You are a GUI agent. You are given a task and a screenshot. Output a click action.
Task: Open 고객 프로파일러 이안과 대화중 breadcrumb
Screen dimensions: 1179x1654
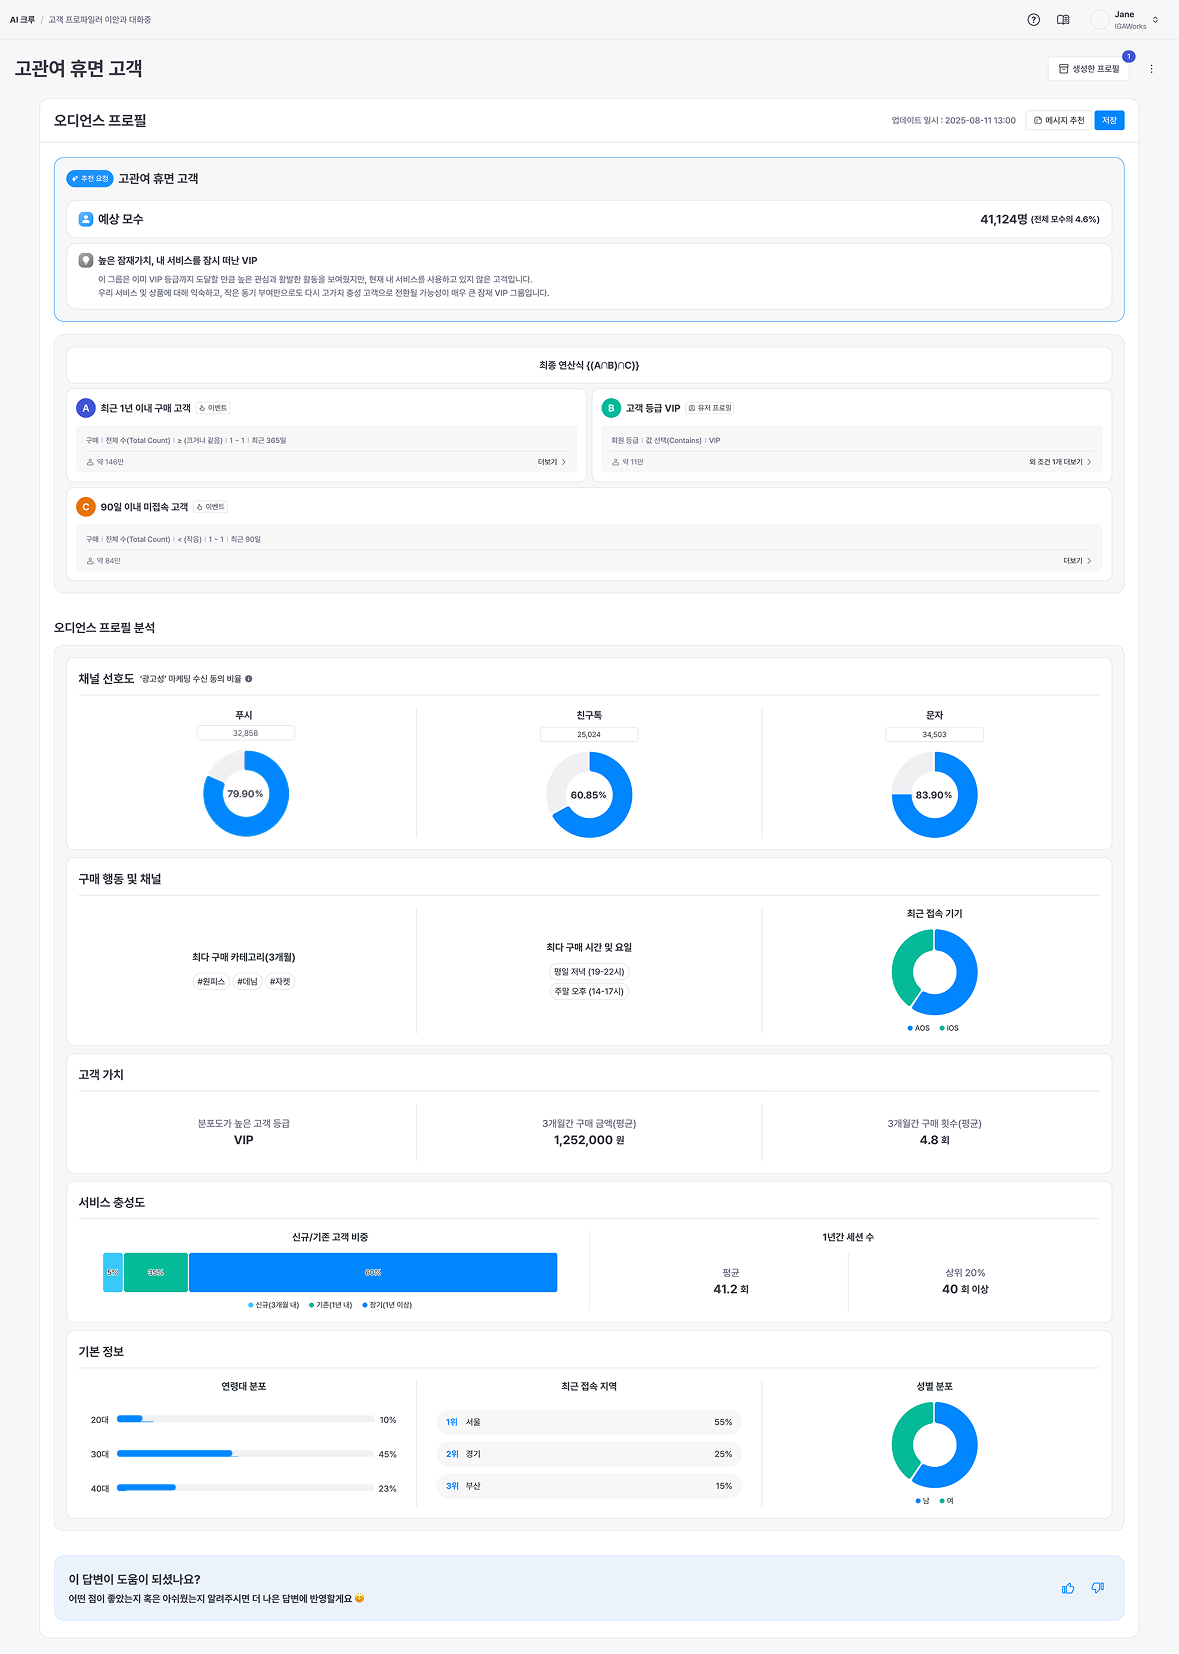pyautogui.click(x=100, y=20)
